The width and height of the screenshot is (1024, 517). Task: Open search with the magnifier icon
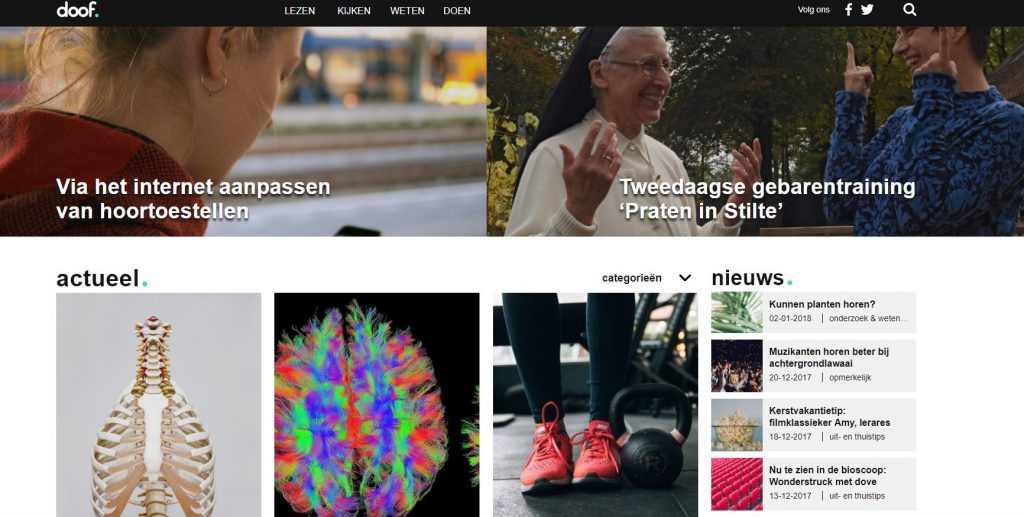coord(910,10)
